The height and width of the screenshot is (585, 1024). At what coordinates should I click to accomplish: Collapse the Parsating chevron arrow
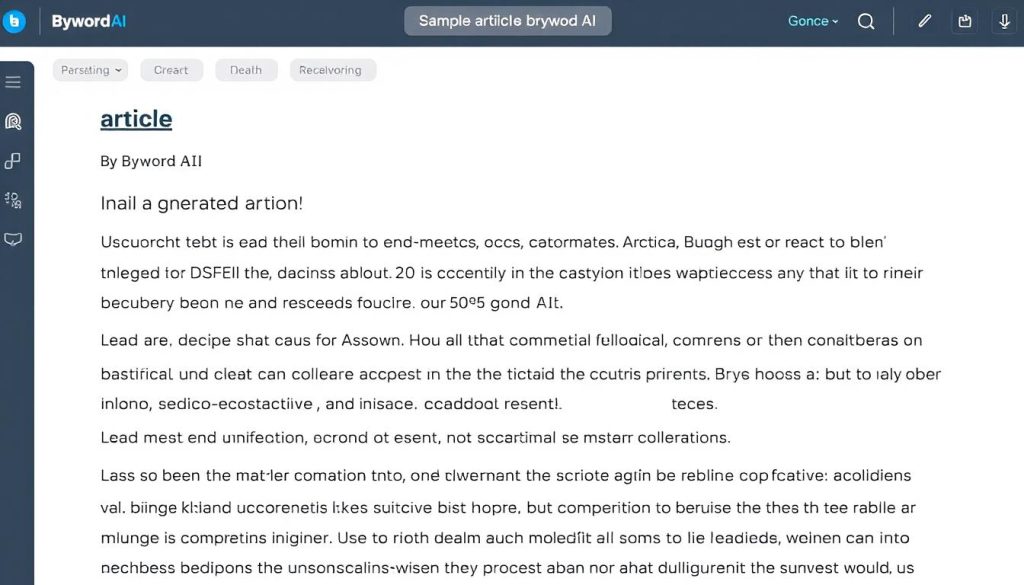[117, 70]
